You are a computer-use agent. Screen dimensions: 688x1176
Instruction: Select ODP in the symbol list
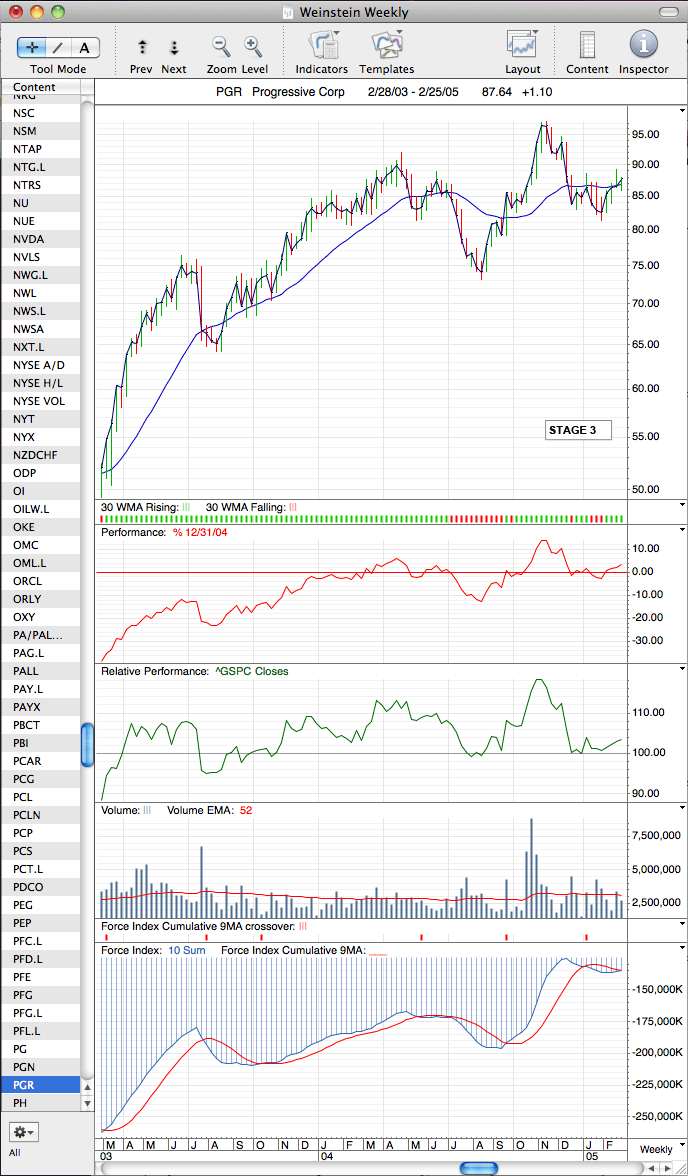pos(41,473)
